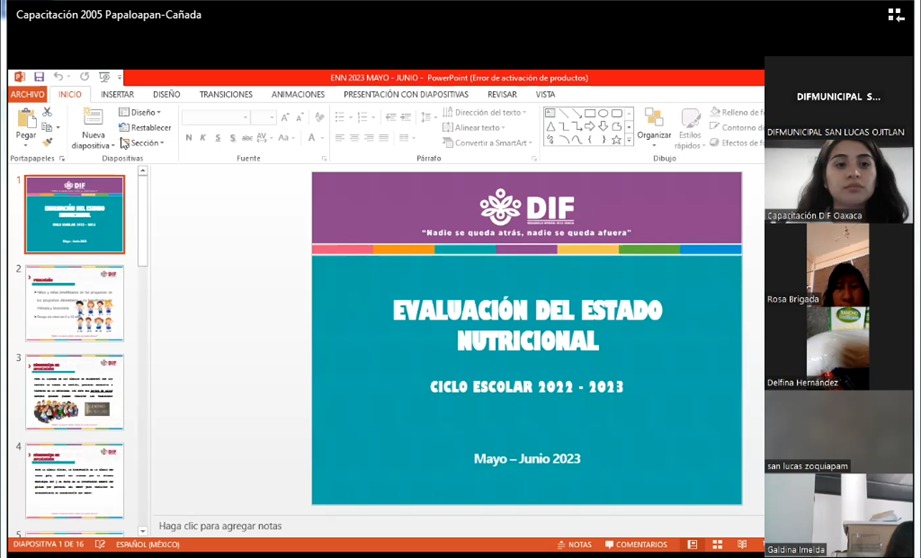The height and width of the screenshot is (558, 921).
Task: Click the Pegar clipboard icon
Action: click(26, 118)
